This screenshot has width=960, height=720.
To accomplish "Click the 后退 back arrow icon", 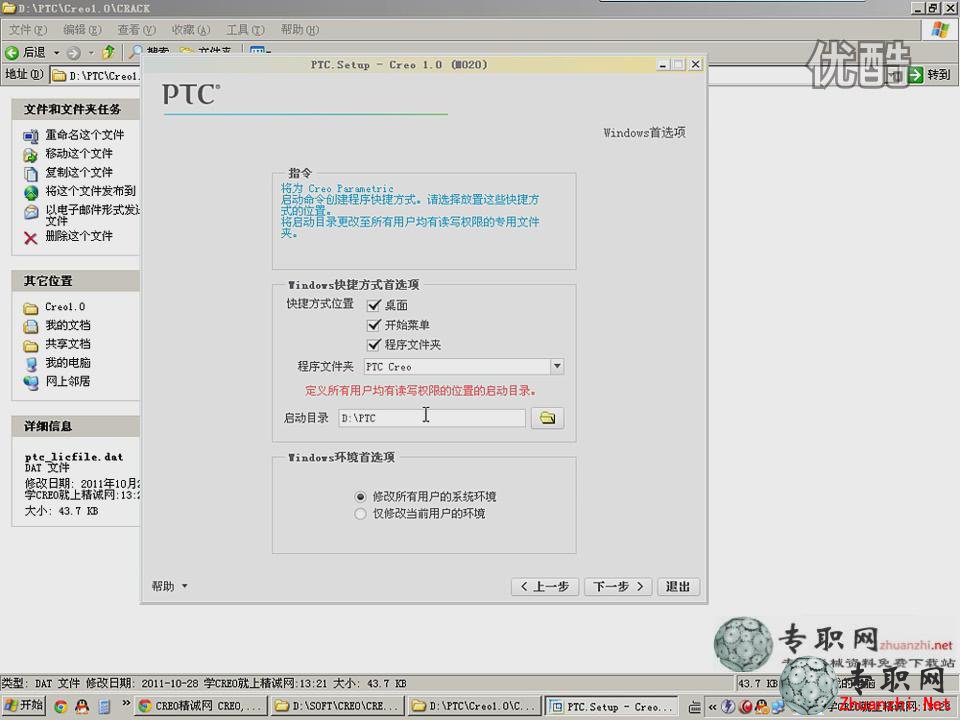I will coord(12,53).
